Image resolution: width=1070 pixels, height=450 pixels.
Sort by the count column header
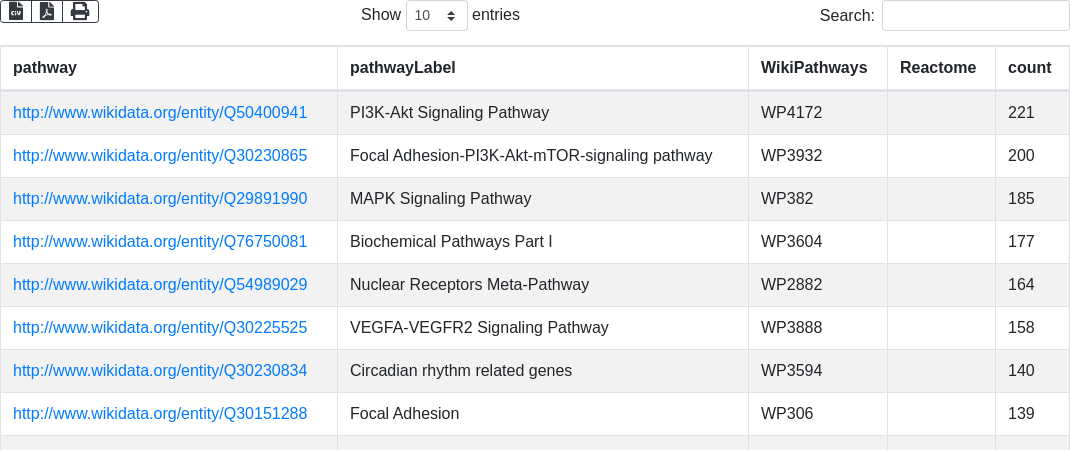[1032, 68]
